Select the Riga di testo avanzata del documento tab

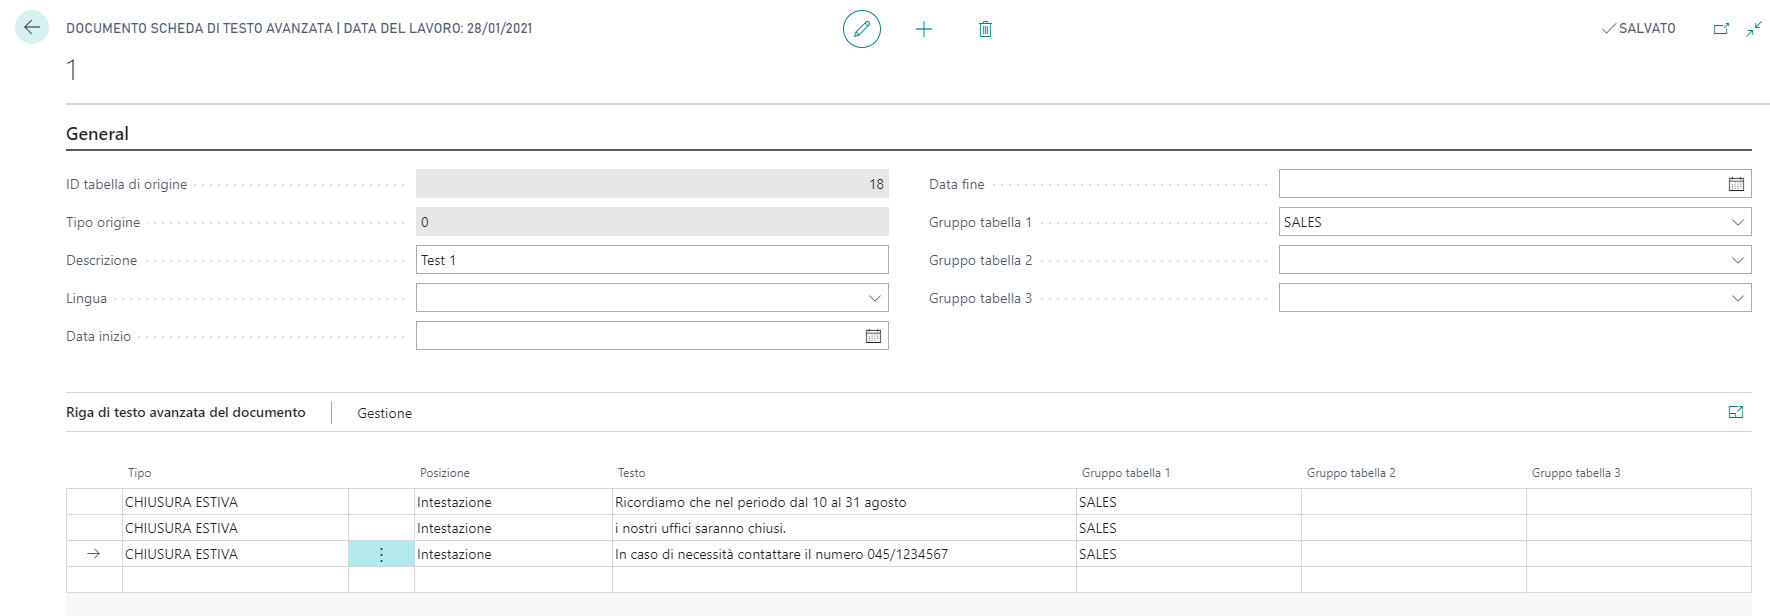tap(186, 412)
